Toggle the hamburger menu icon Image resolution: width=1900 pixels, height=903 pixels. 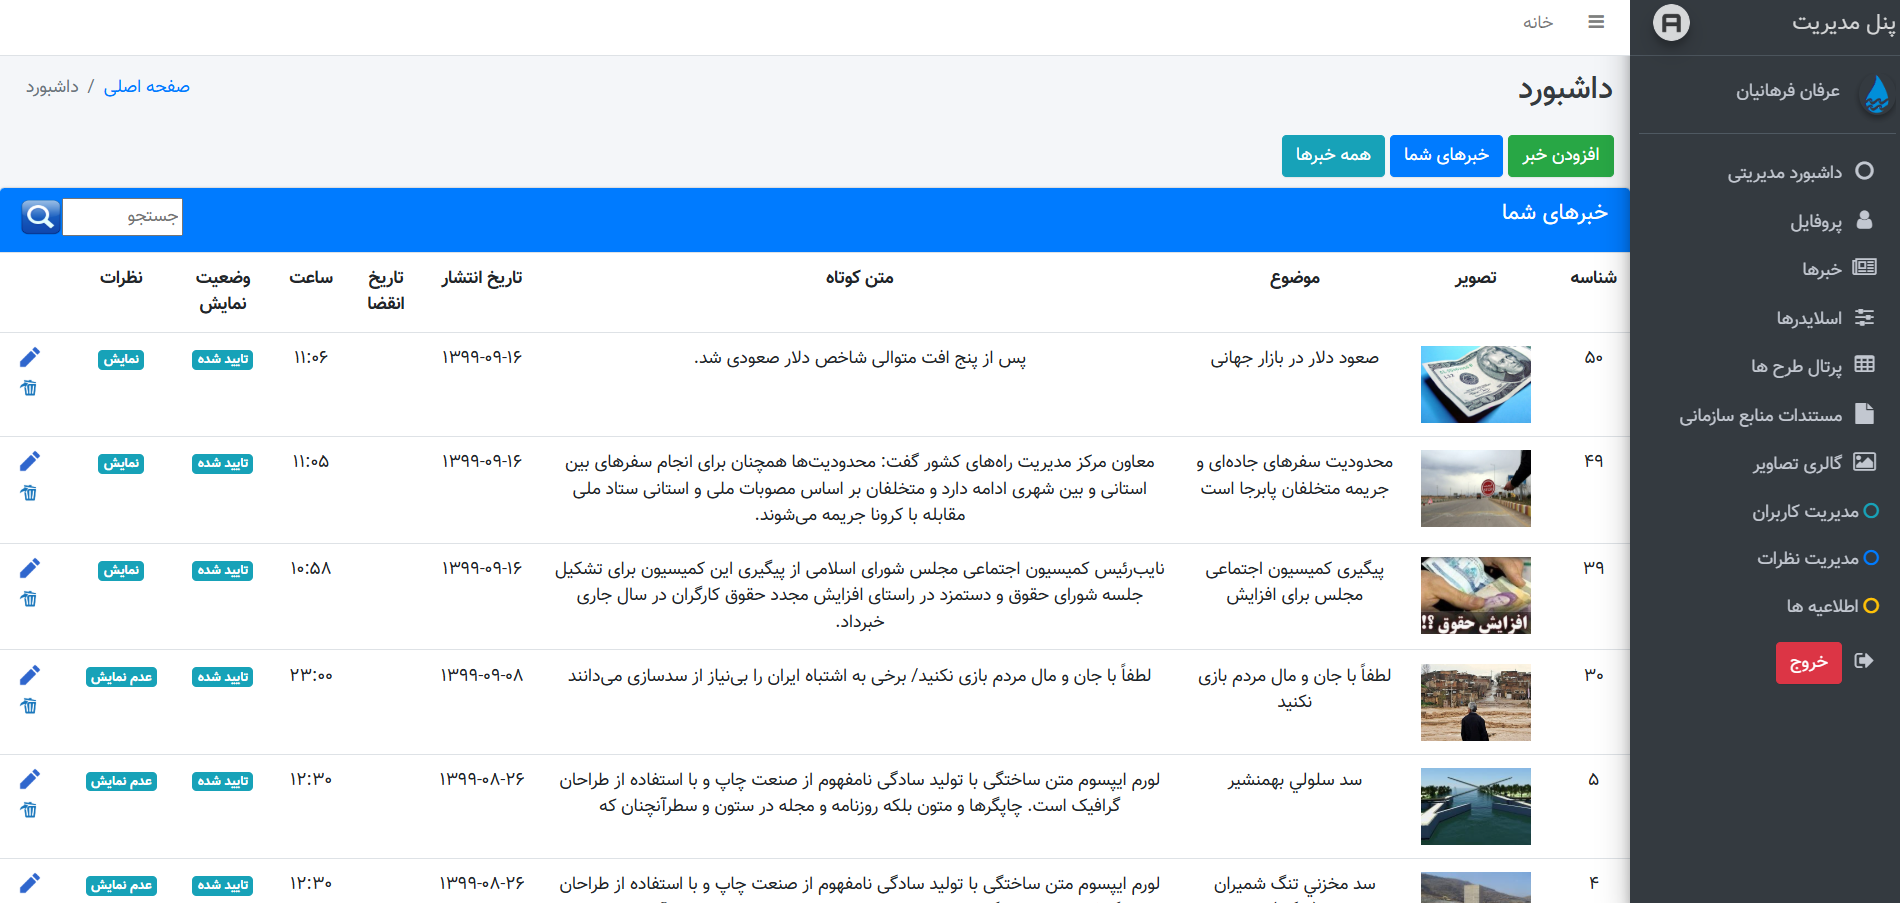(x=1596, y=22)
